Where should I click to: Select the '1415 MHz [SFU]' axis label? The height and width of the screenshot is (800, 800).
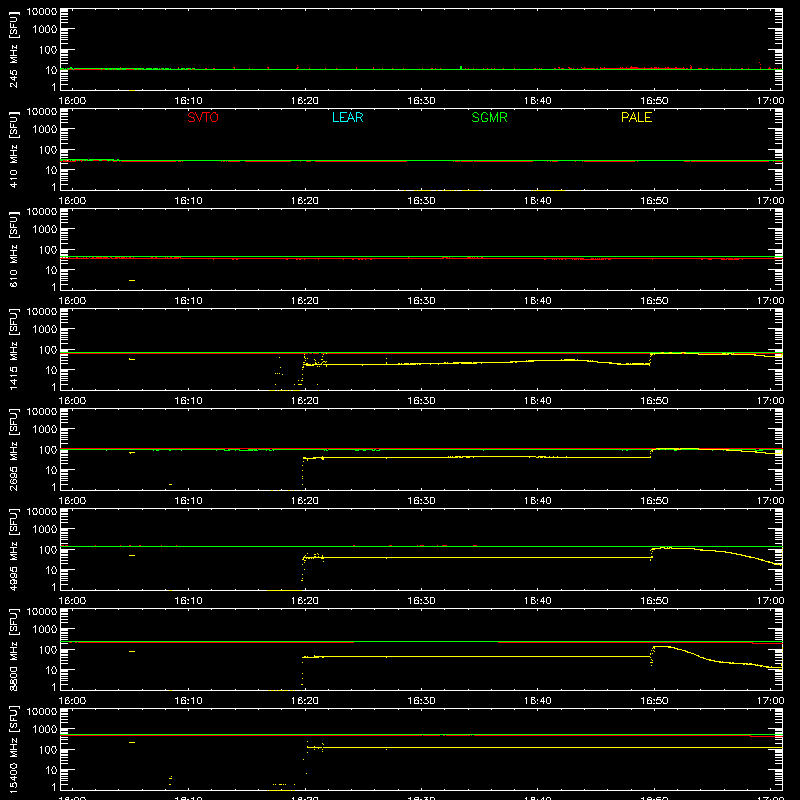14,350
